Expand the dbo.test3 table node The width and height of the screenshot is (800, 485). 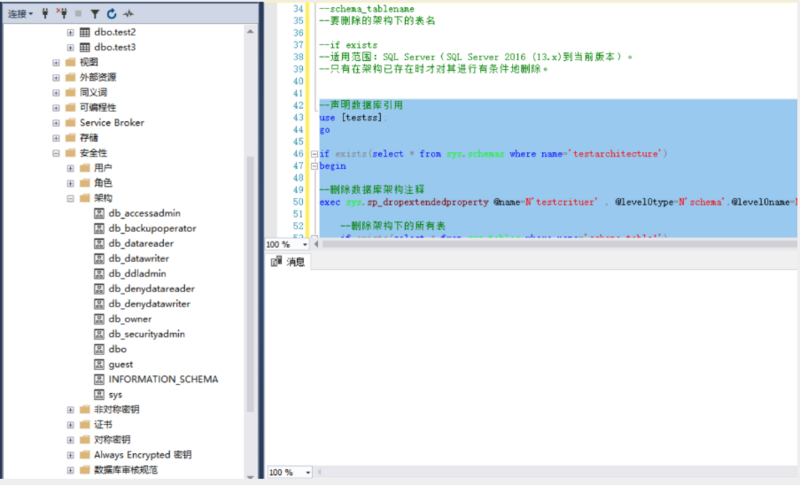pyautogui.click(x=70, y=47)
